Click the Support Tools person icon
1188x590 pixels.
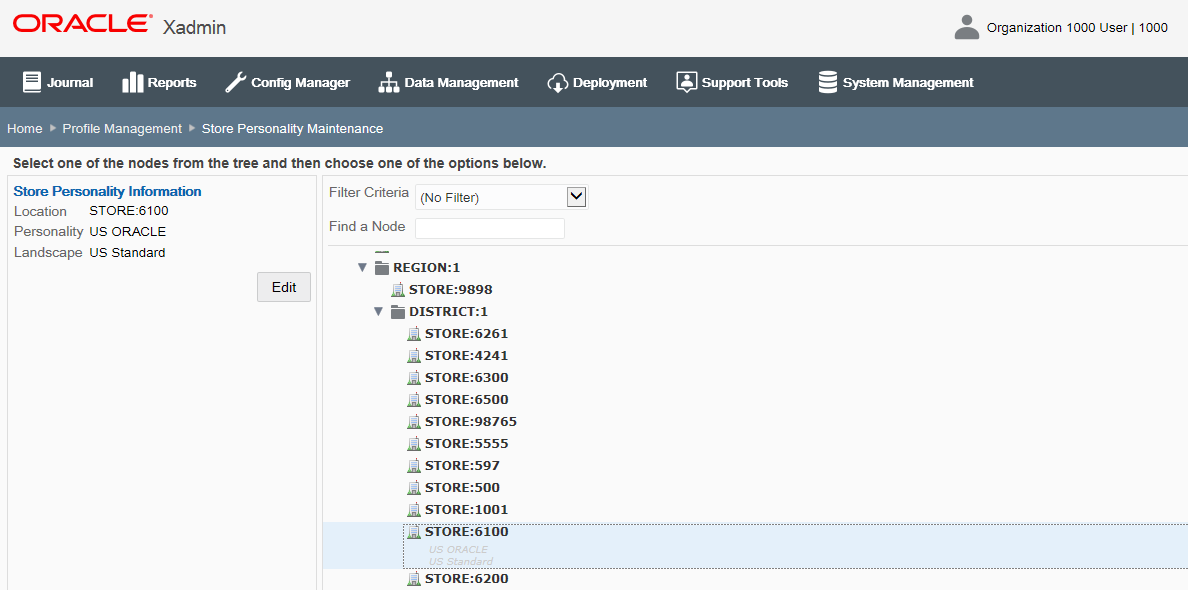tap(686, 82)
